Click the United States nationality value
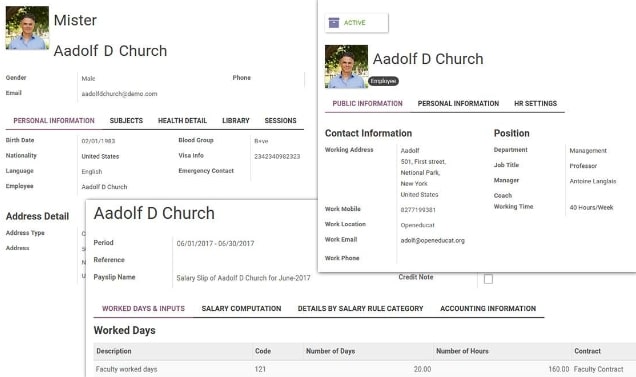636x377 pixels. [100, 156]
